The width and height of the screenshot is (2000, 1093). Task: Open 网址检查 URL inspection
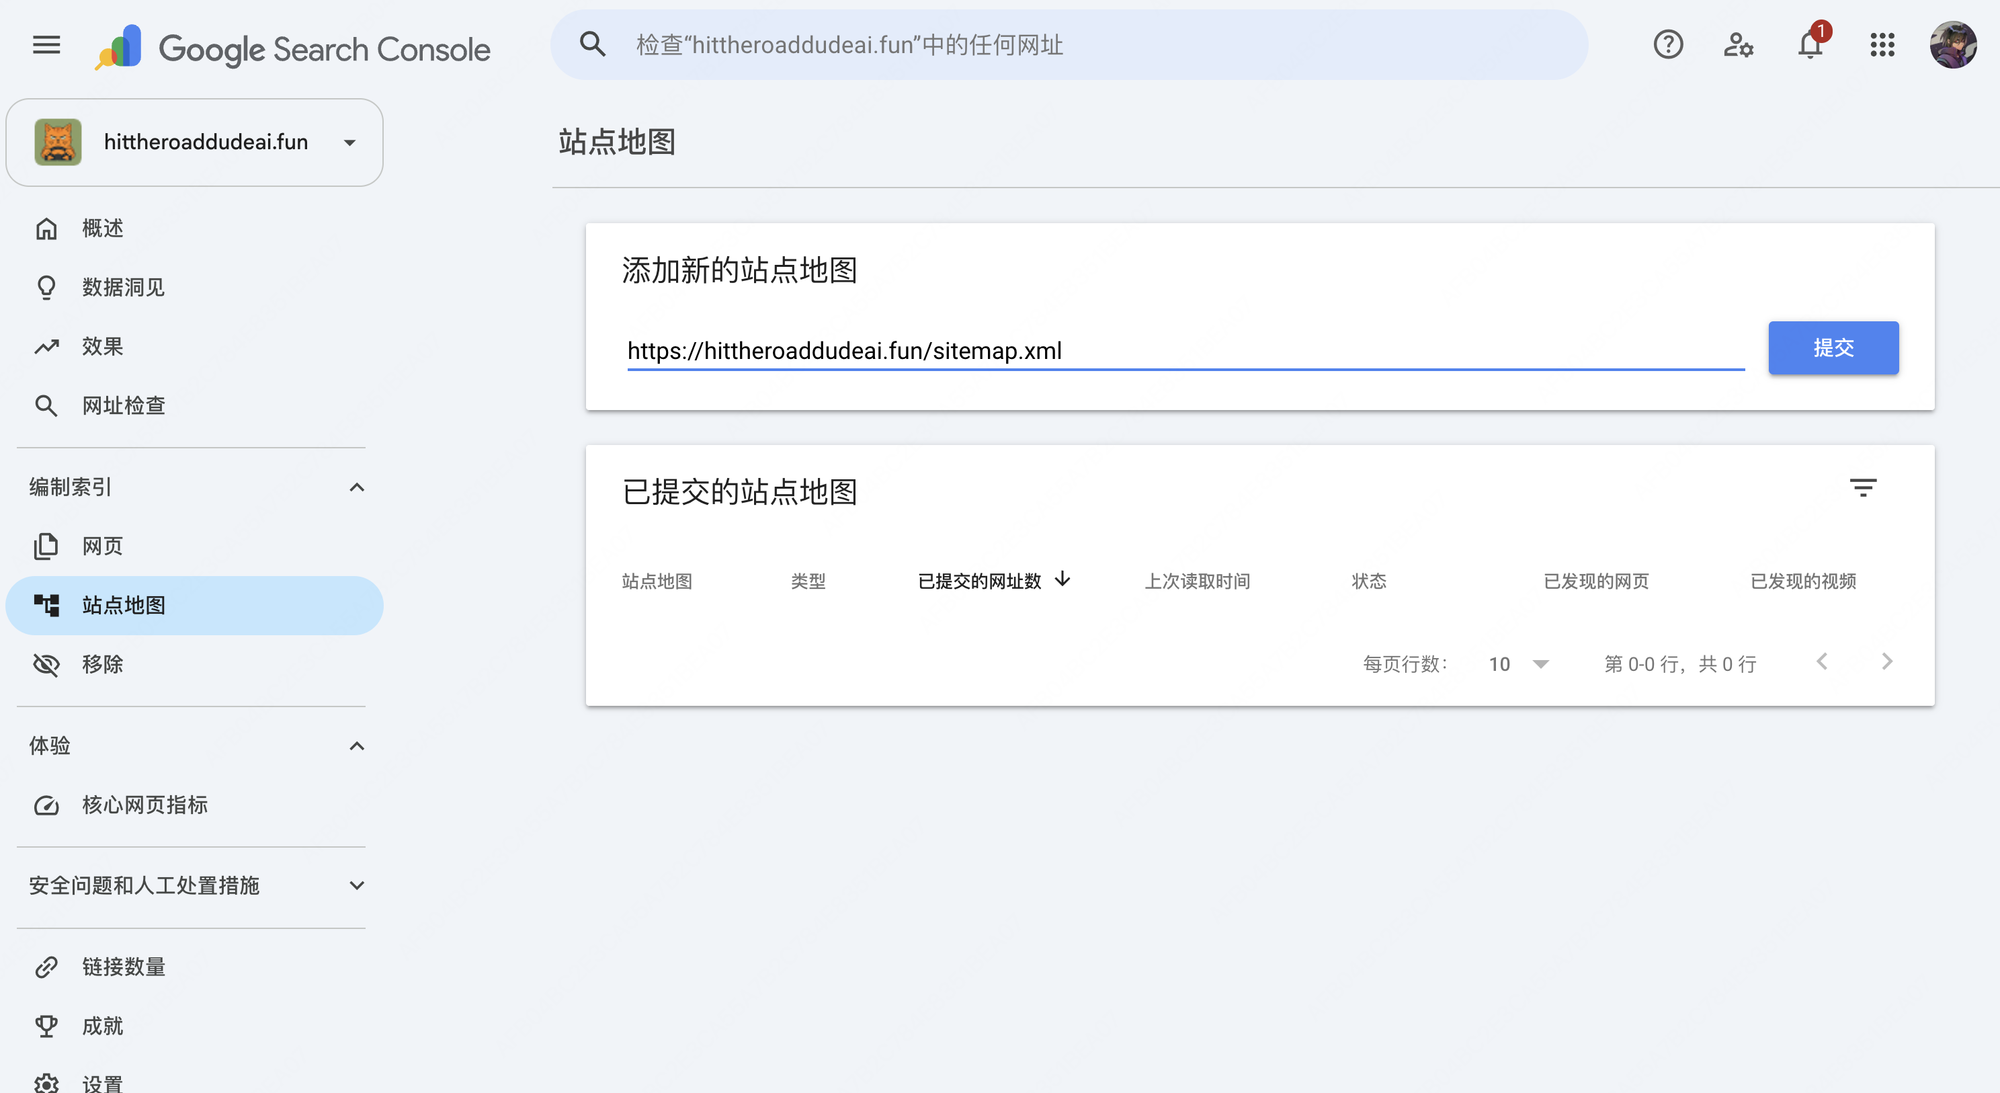(195, 406)
